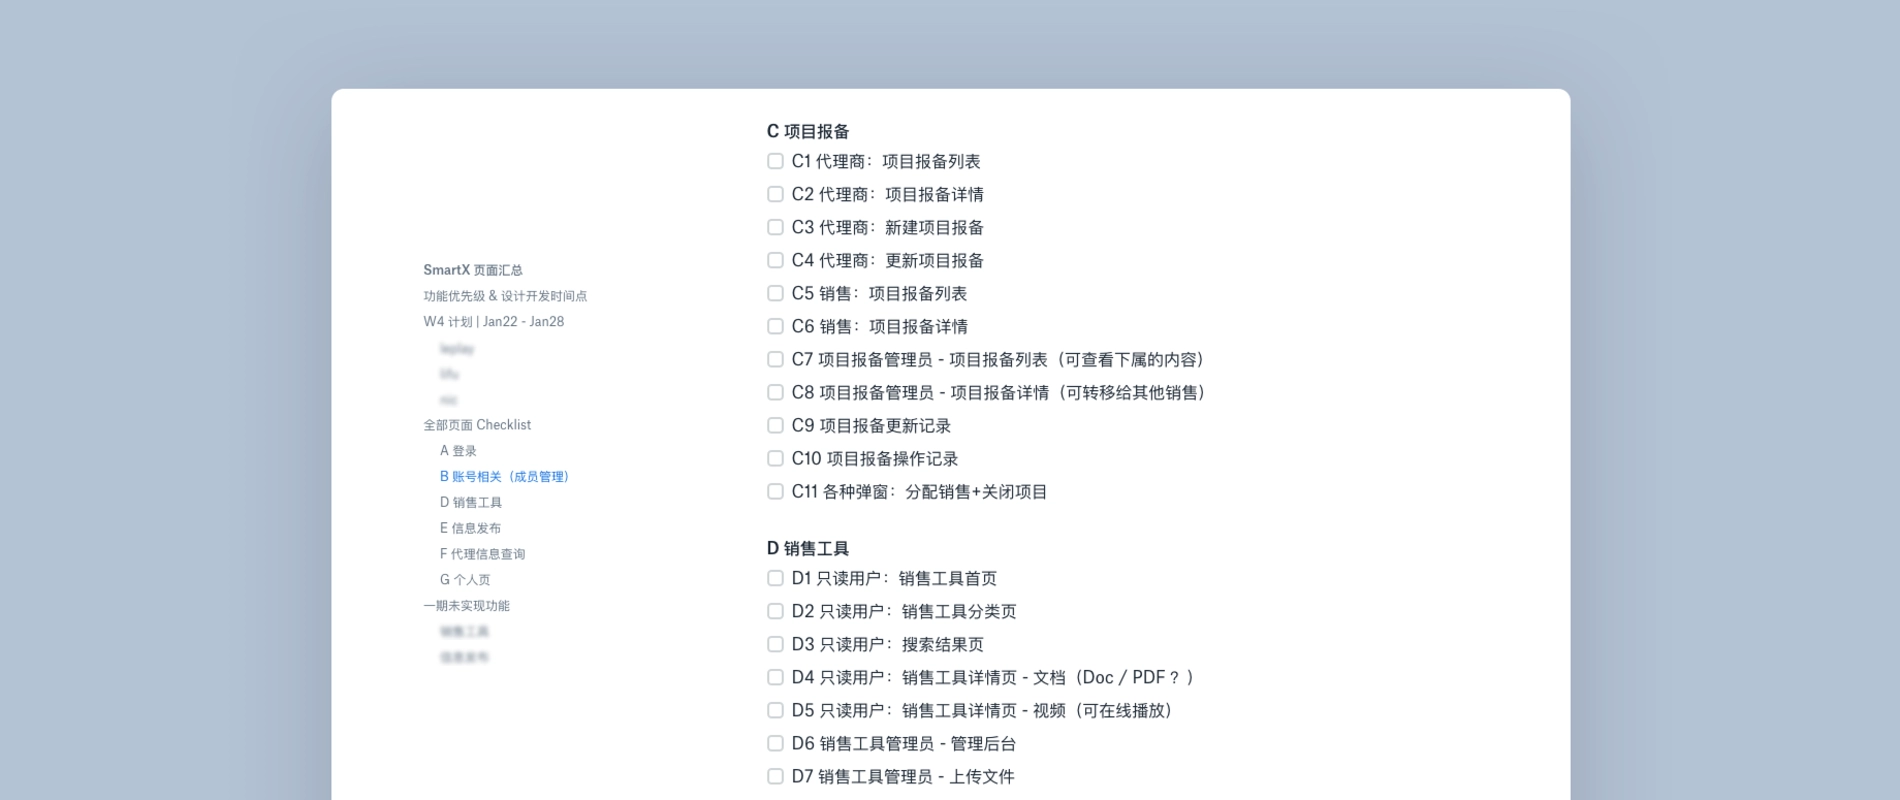Check the C7 项目报备管理员 列表 checkbox
Image resolution: width=1900 pixels, height=800 pixels.
click(x=775, y=359)
